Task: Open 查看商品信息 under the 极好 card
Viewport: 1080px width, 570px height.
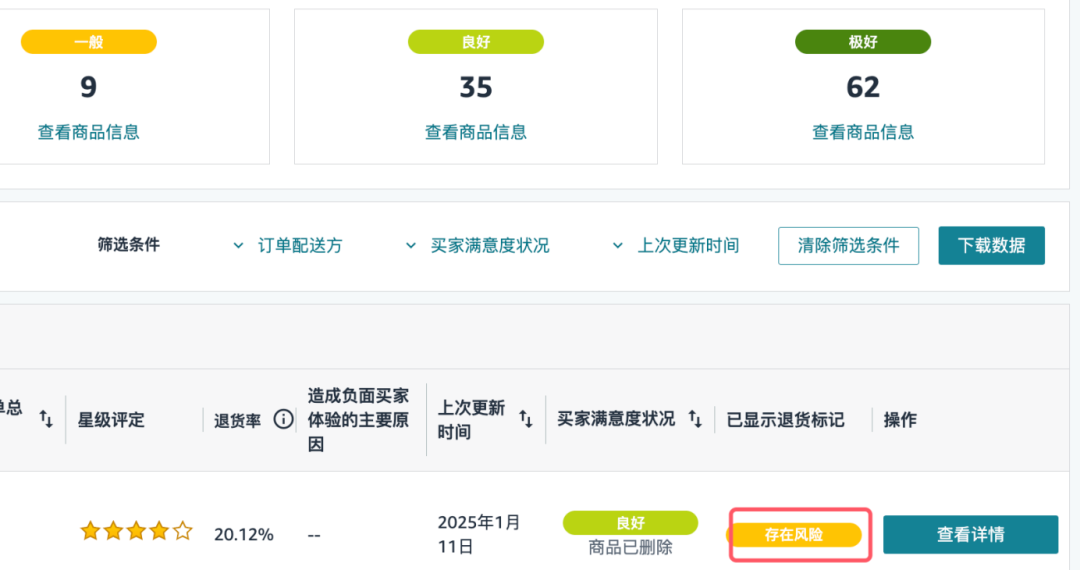Action: (863, 132)
